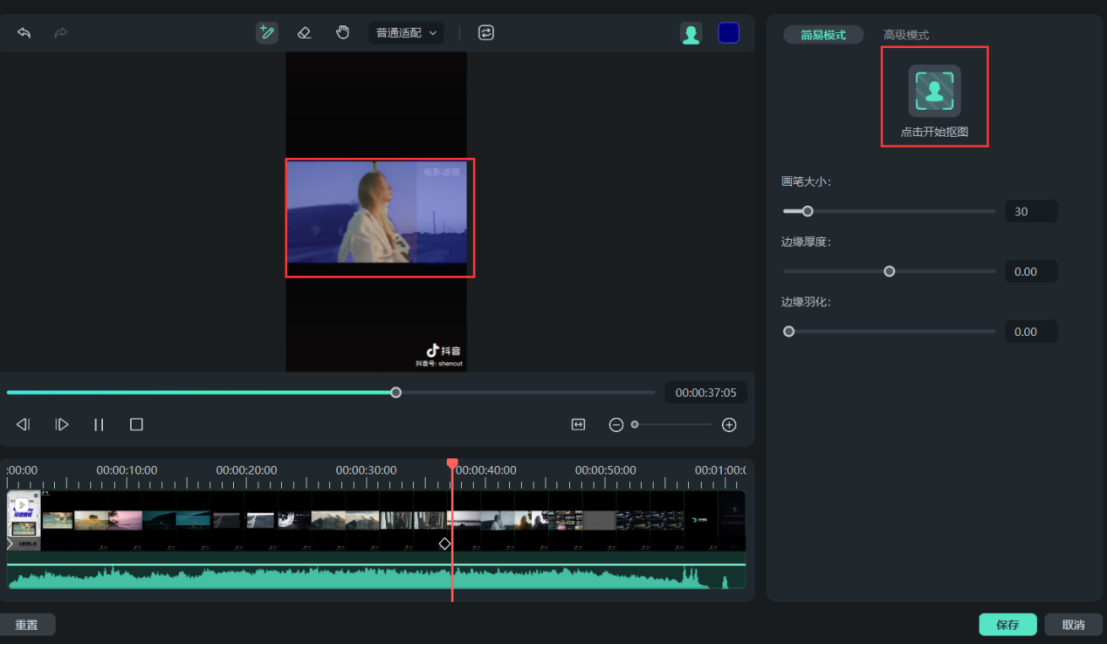
Task: Click the 边缘厚度 slider handle
Action: [x=889, y=271]
